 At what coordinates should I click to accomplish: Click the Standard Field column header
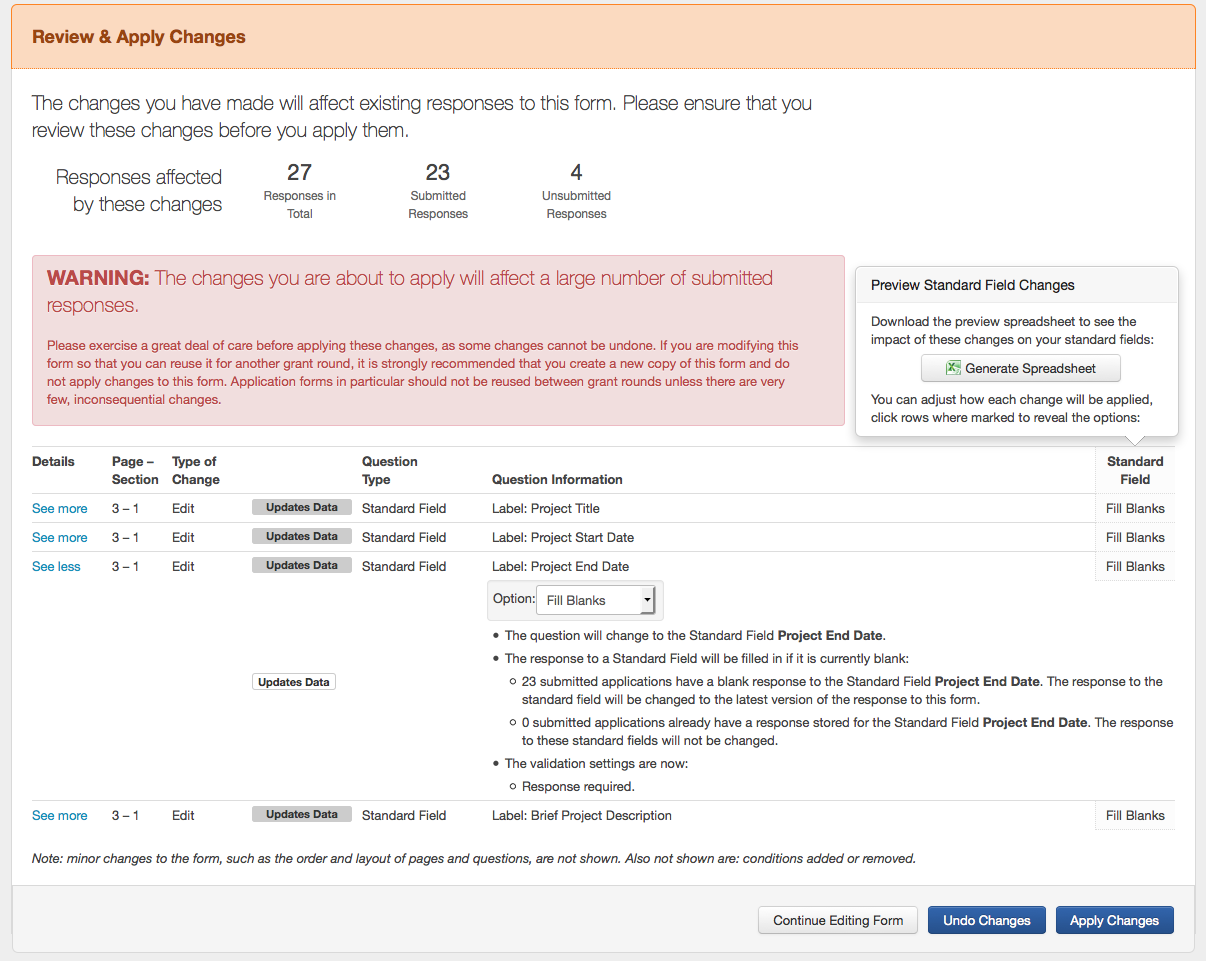point(1135,470)
